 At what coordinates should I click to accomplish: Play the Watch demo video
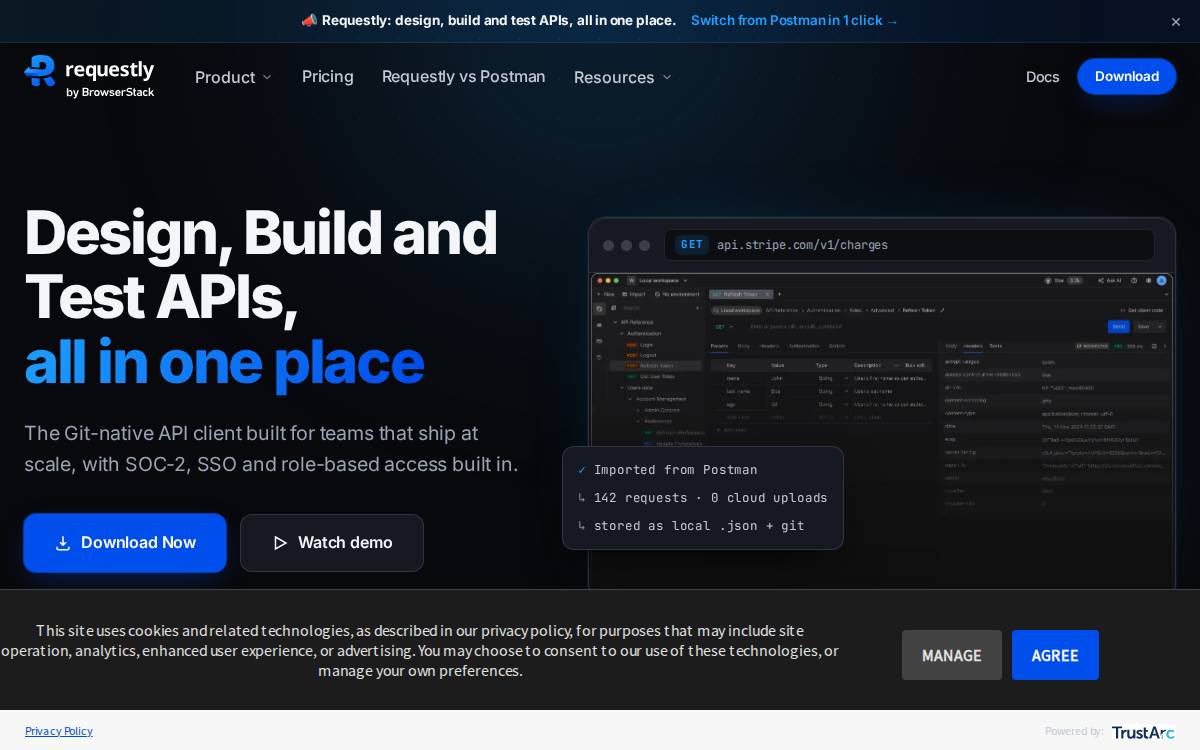332,543
